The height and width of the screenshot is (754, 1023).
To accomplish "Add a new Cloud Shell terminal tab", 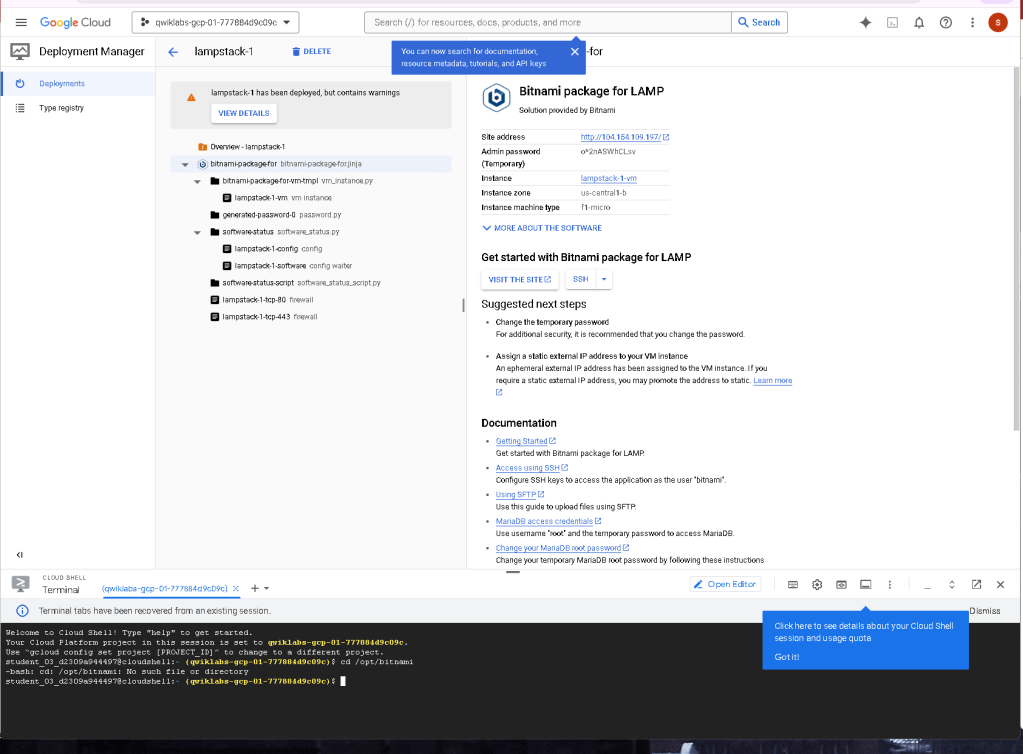I will click(x=254, y=588).
